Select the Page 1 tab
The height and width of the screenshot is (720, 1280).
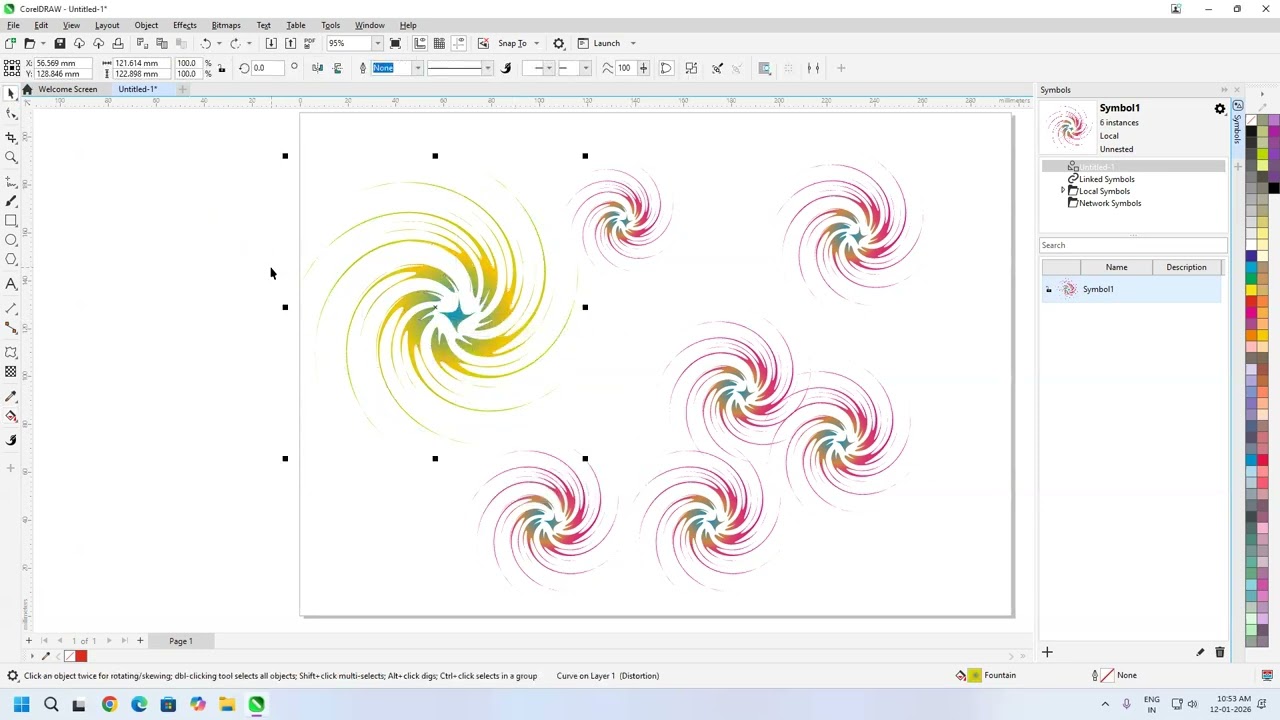[x=181, y=641]
